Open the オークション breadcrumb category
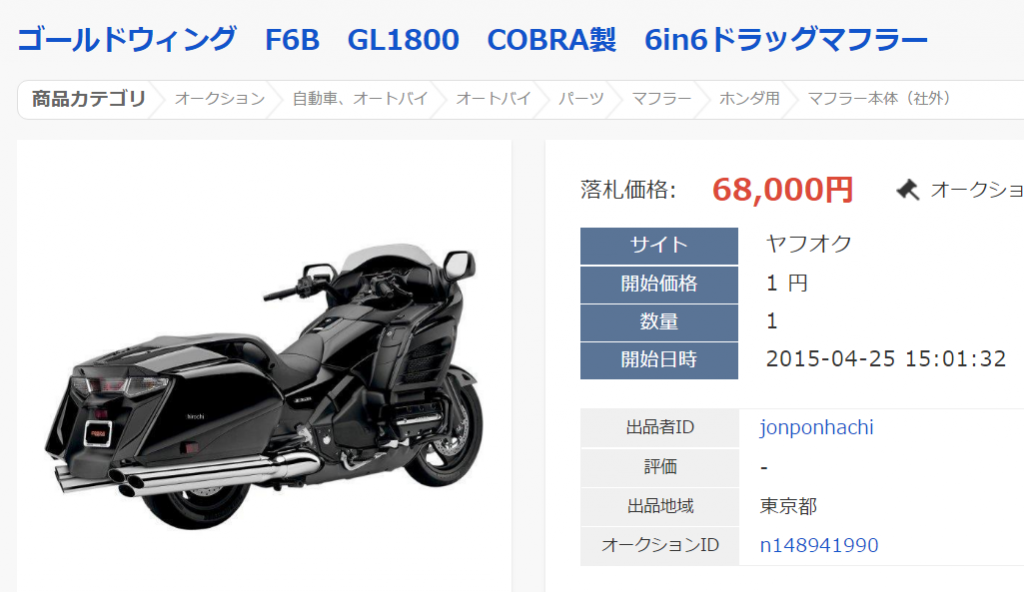Image resolution: width=1024 pixels, height=592 pixels. pyautogui.click(x=219, y=99)
